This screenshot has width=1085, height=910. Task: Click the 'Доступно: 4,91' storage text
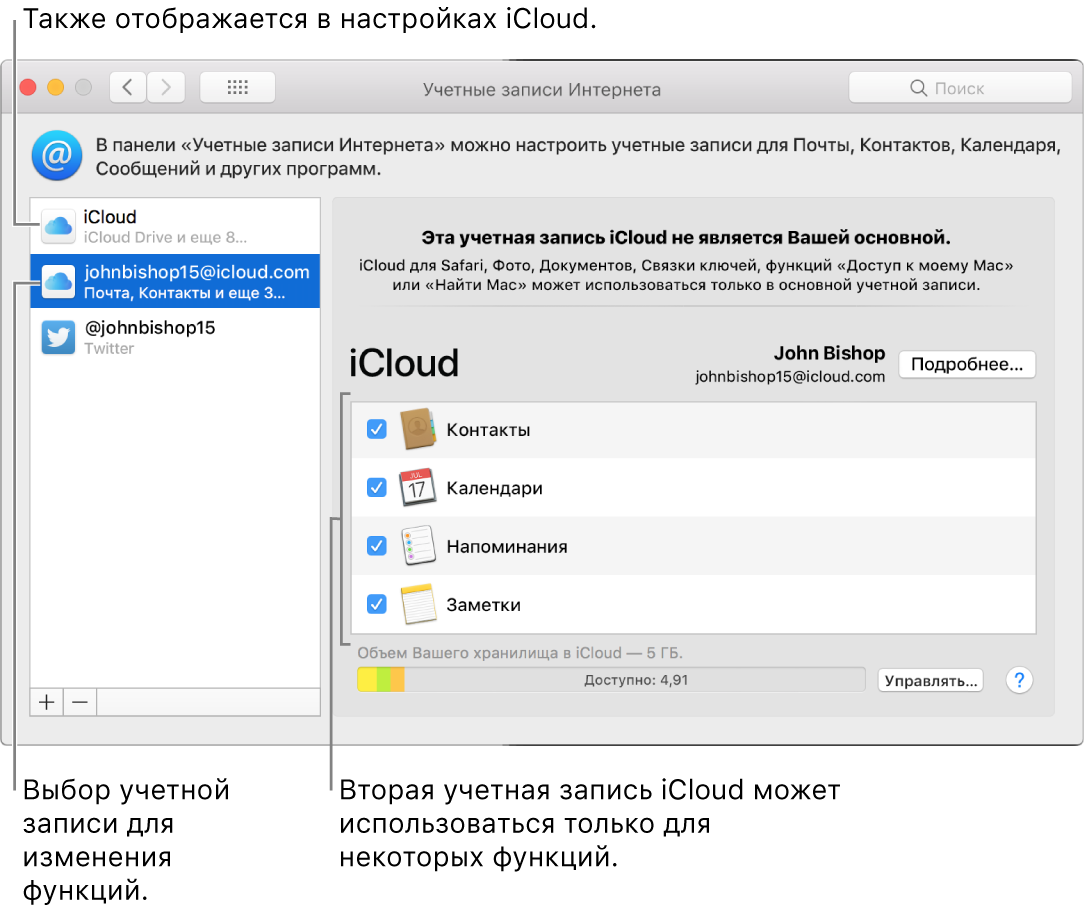tap(636, 680)
